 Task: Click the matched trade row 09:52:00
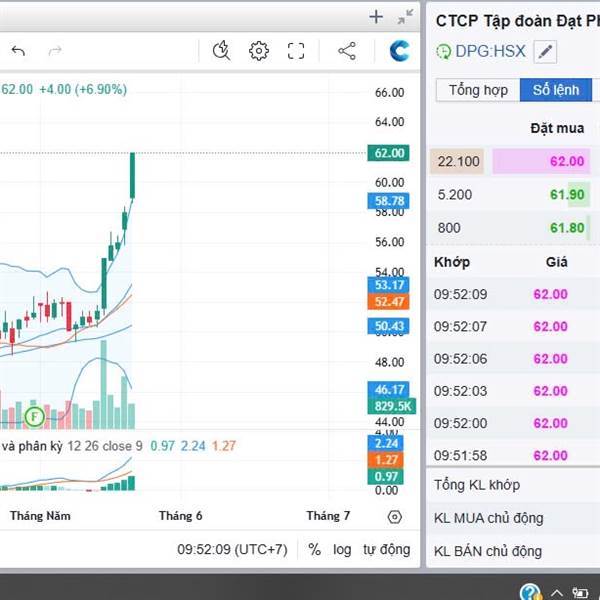(x=513, y=423)
